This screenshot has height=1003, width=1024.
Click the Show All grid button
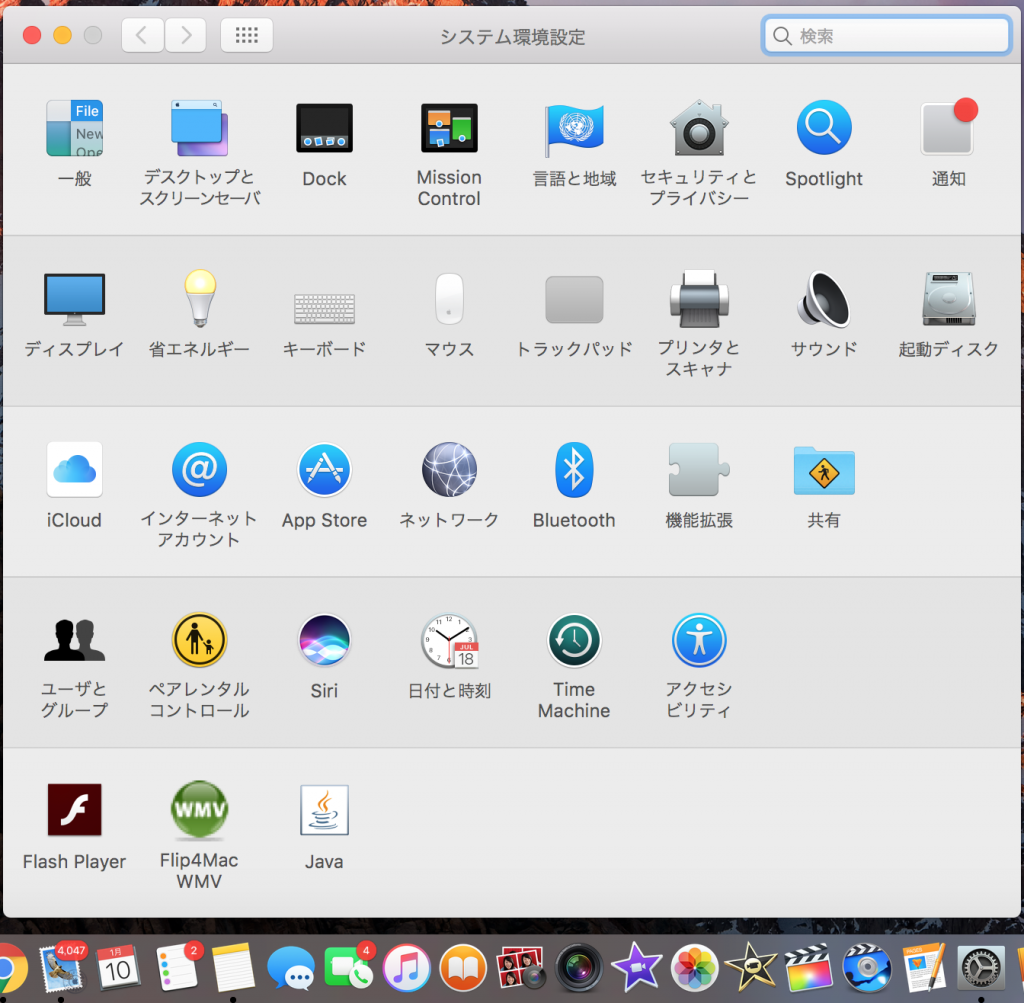pos(246,36)
